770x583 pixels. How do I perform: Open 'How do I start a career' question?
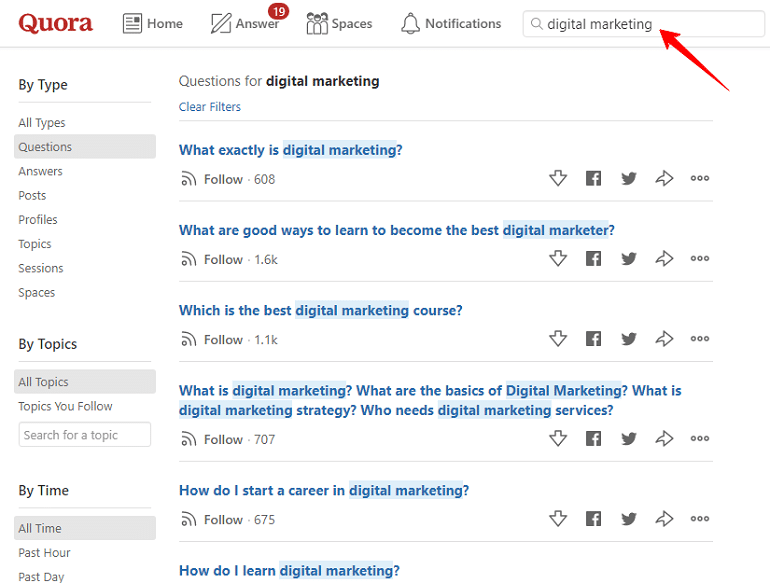(324, 490)
